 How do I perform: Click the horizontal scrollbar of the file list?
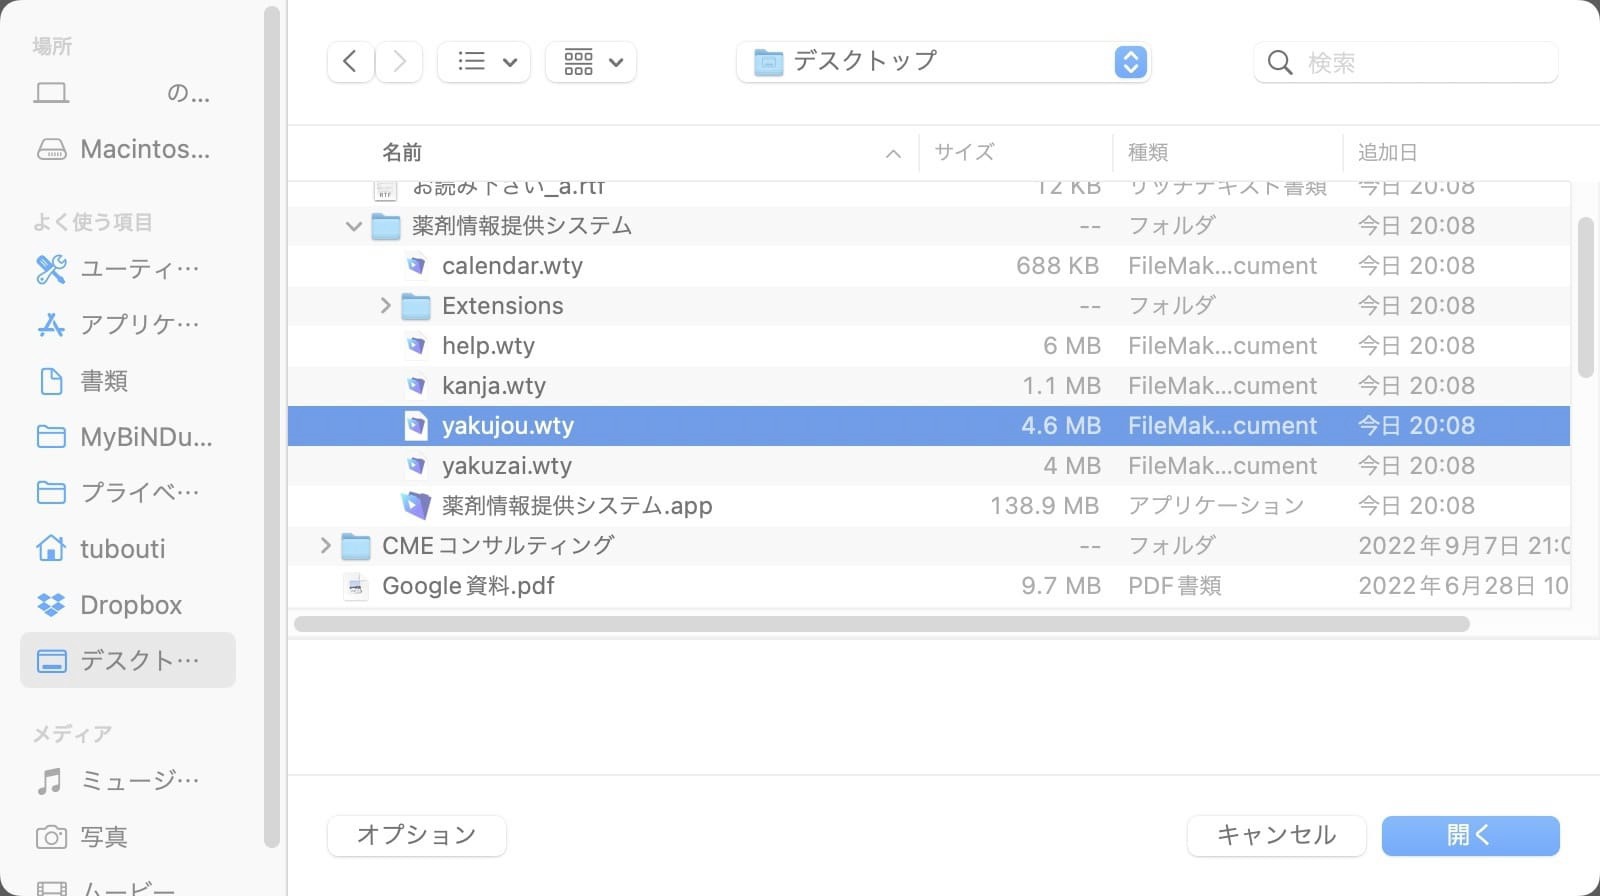(x=881, y=624)
